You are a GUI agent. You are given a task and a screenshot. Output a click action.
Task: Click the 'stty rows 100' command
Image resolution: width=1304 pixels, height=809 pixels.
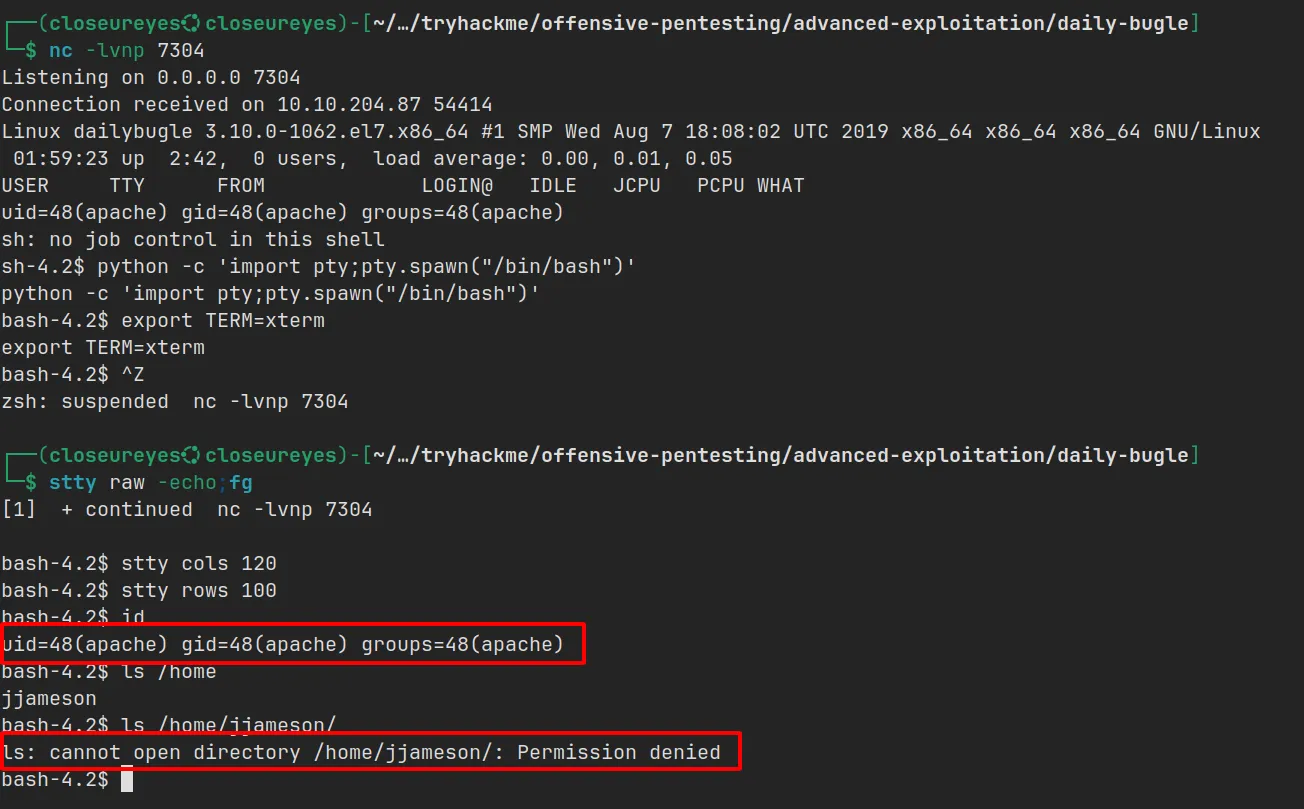[x=198, y=591]
